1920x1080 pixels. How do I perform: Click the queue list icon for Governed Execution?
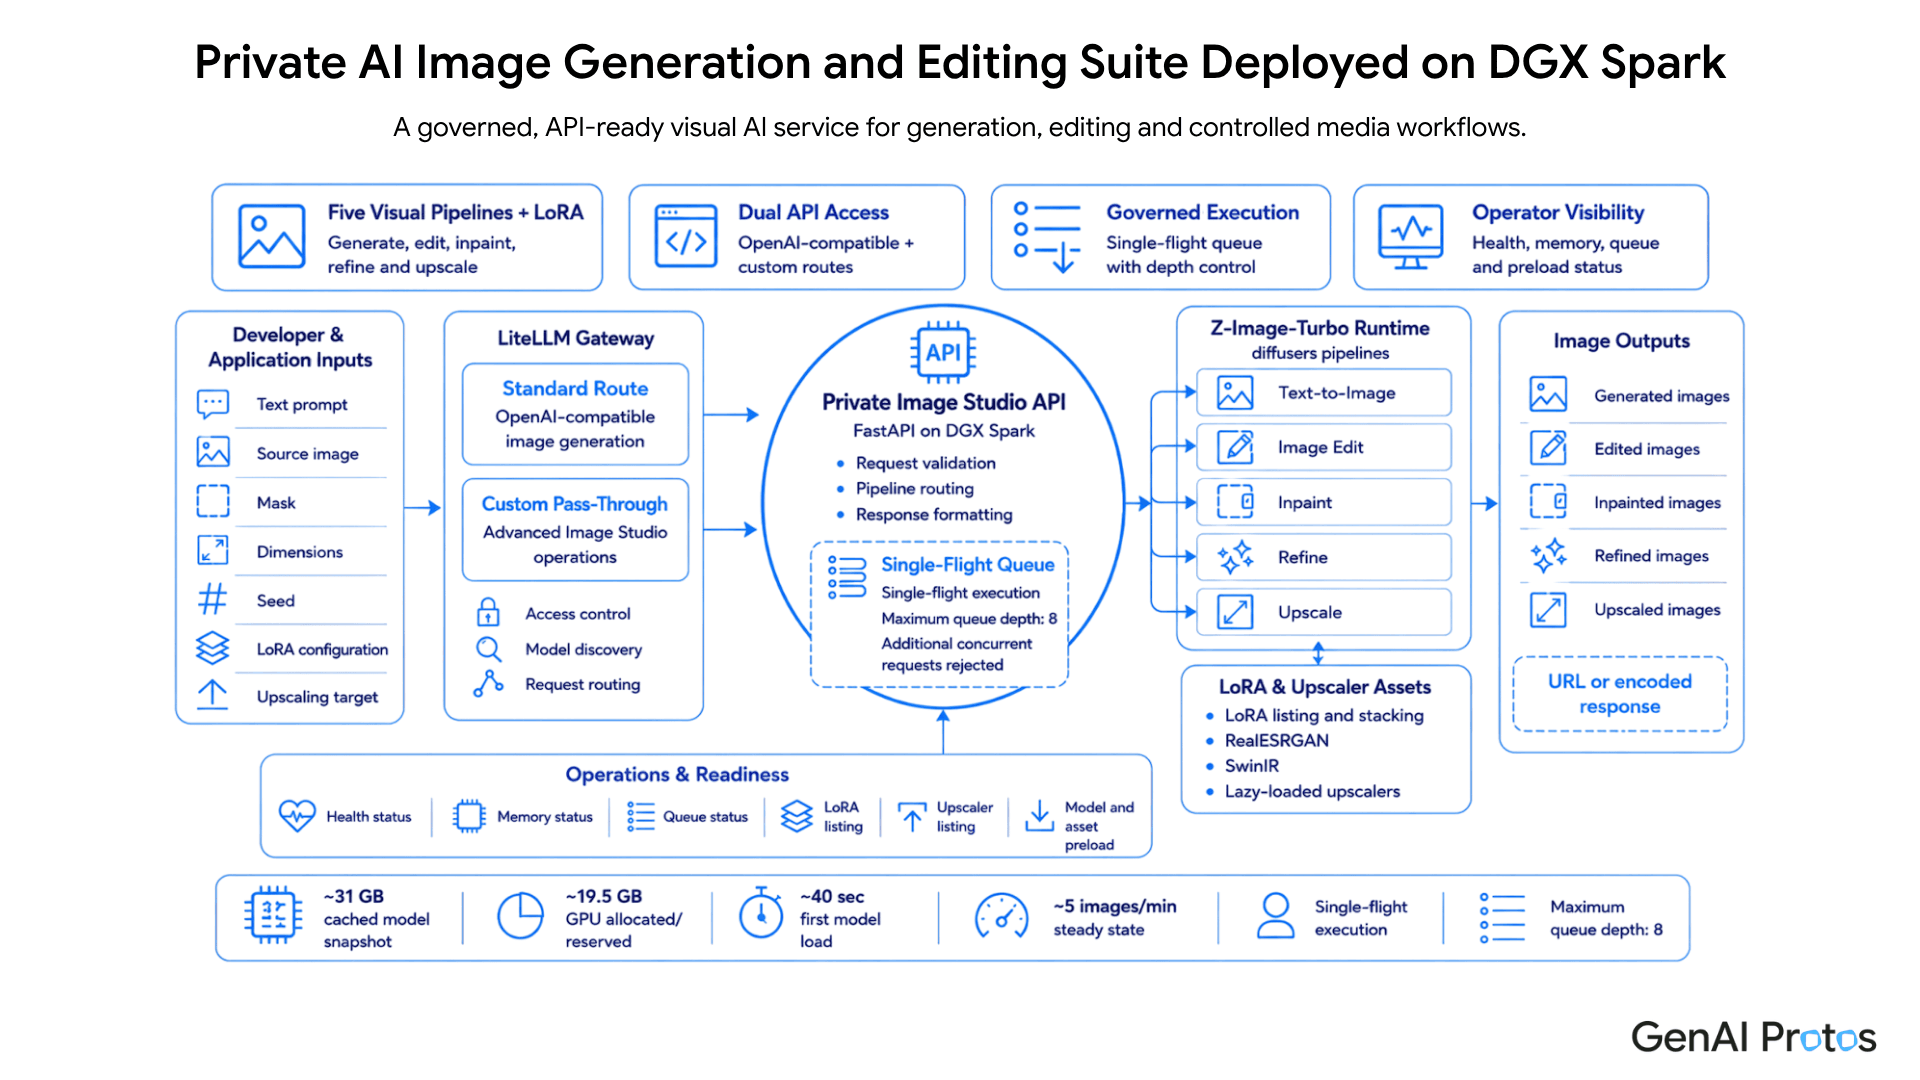coord(1047,237)
